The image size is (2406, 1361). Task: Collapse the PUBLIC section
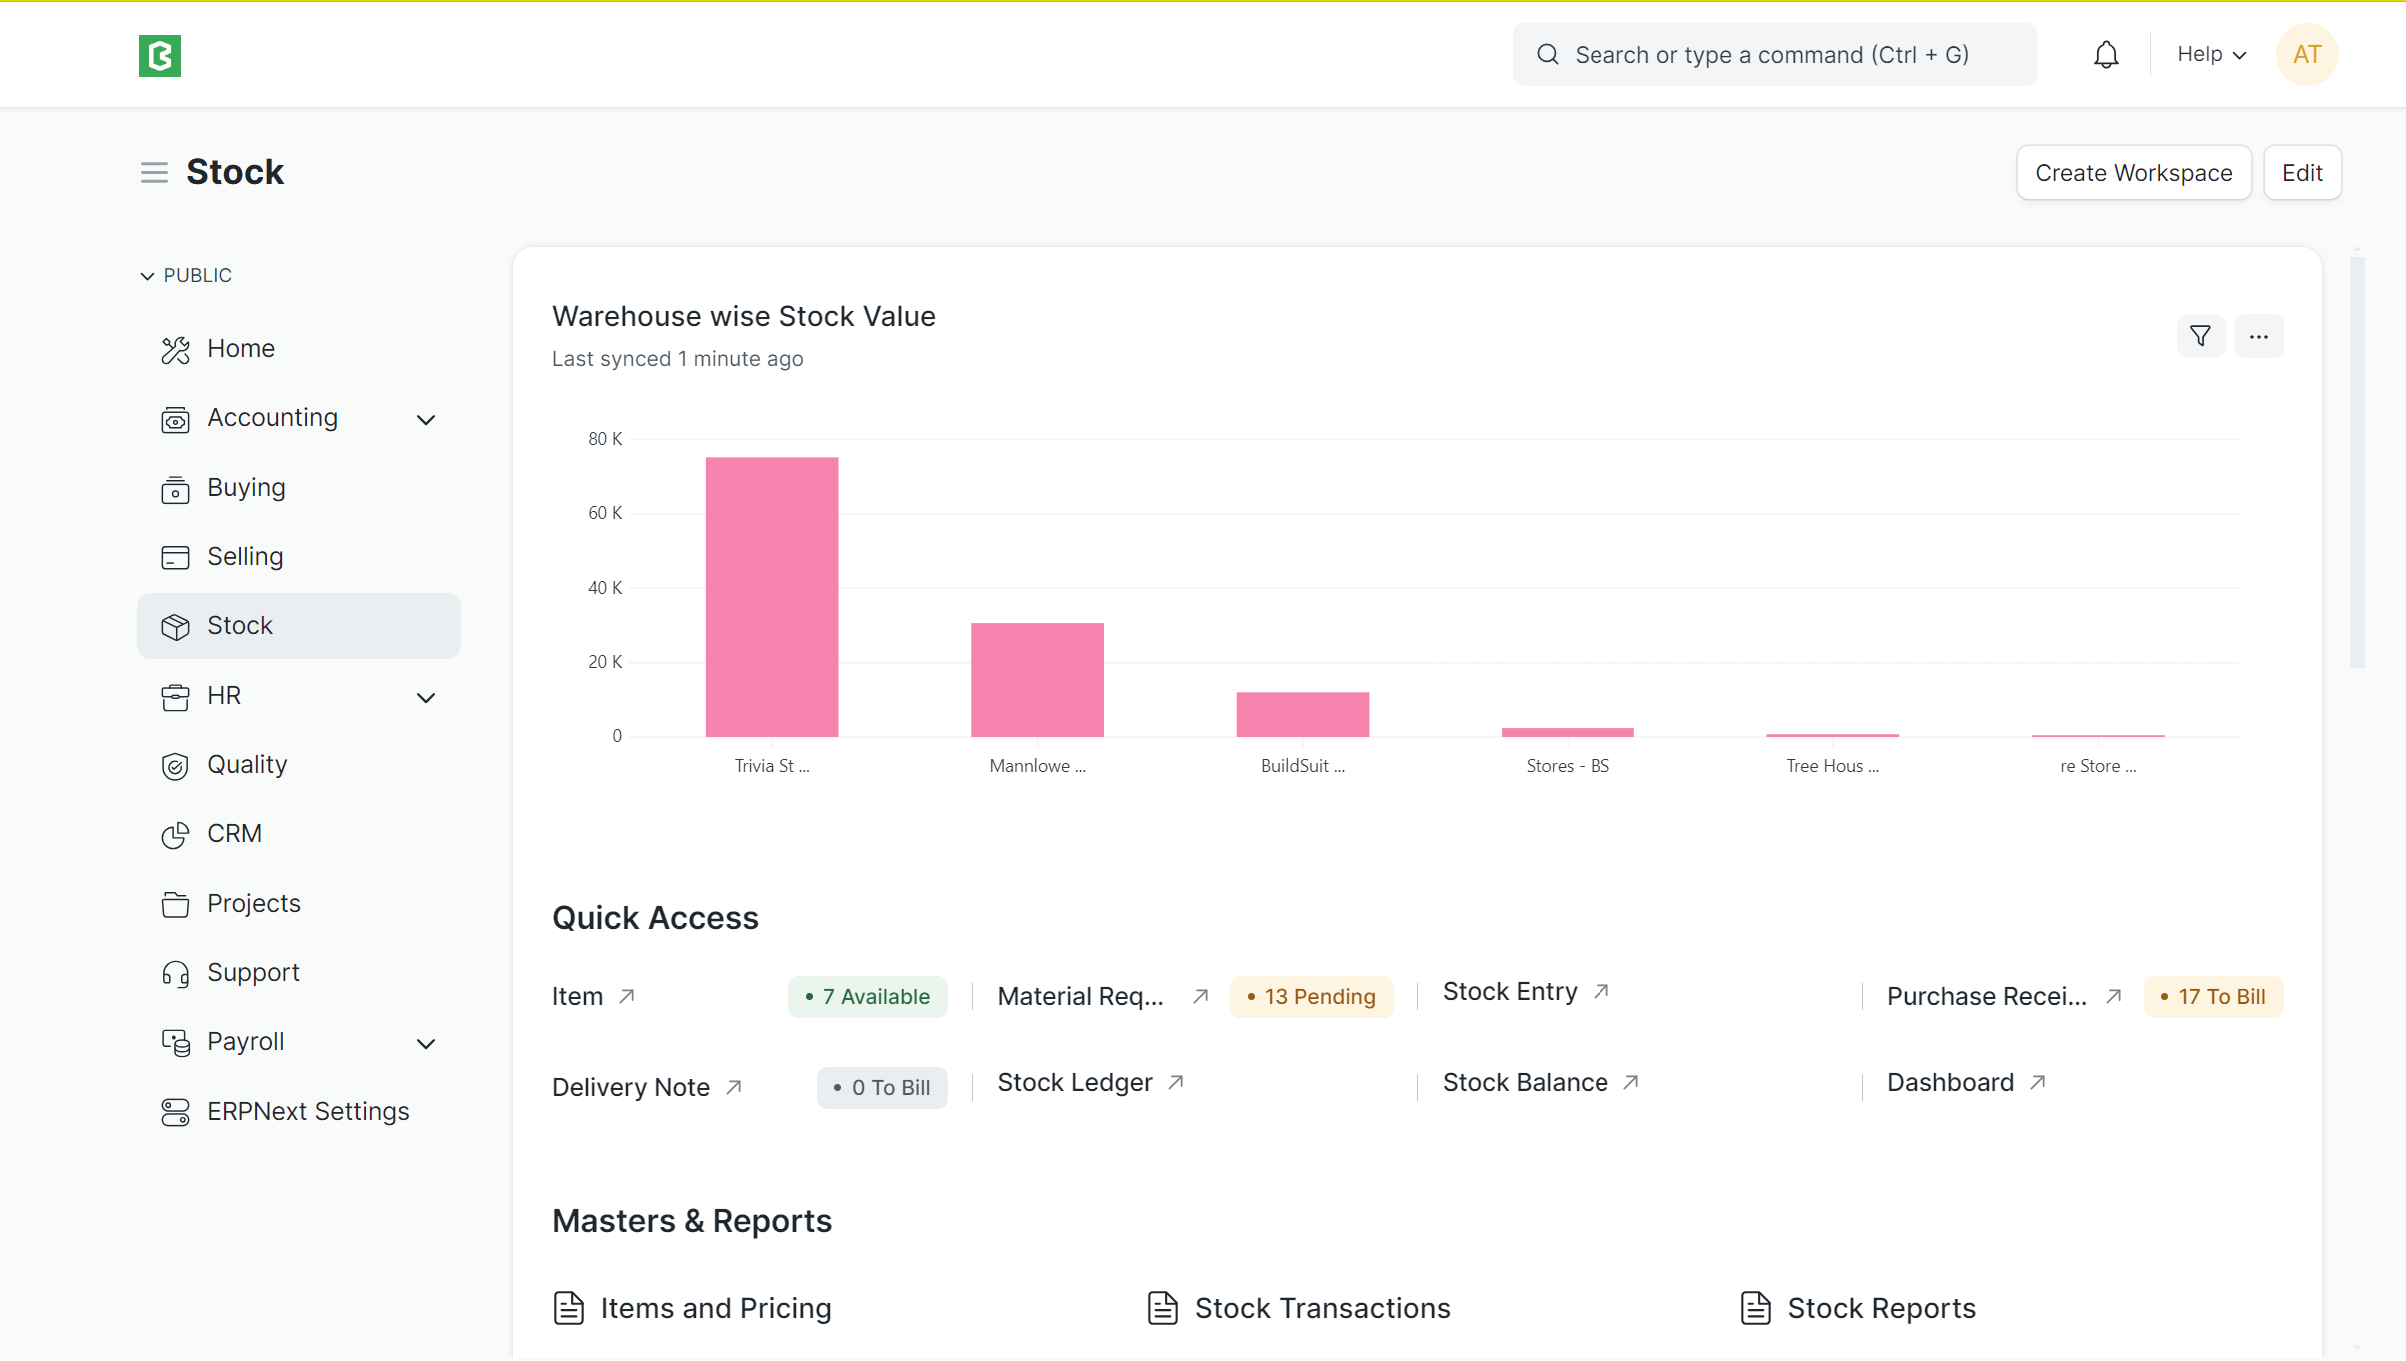point(146,275)
